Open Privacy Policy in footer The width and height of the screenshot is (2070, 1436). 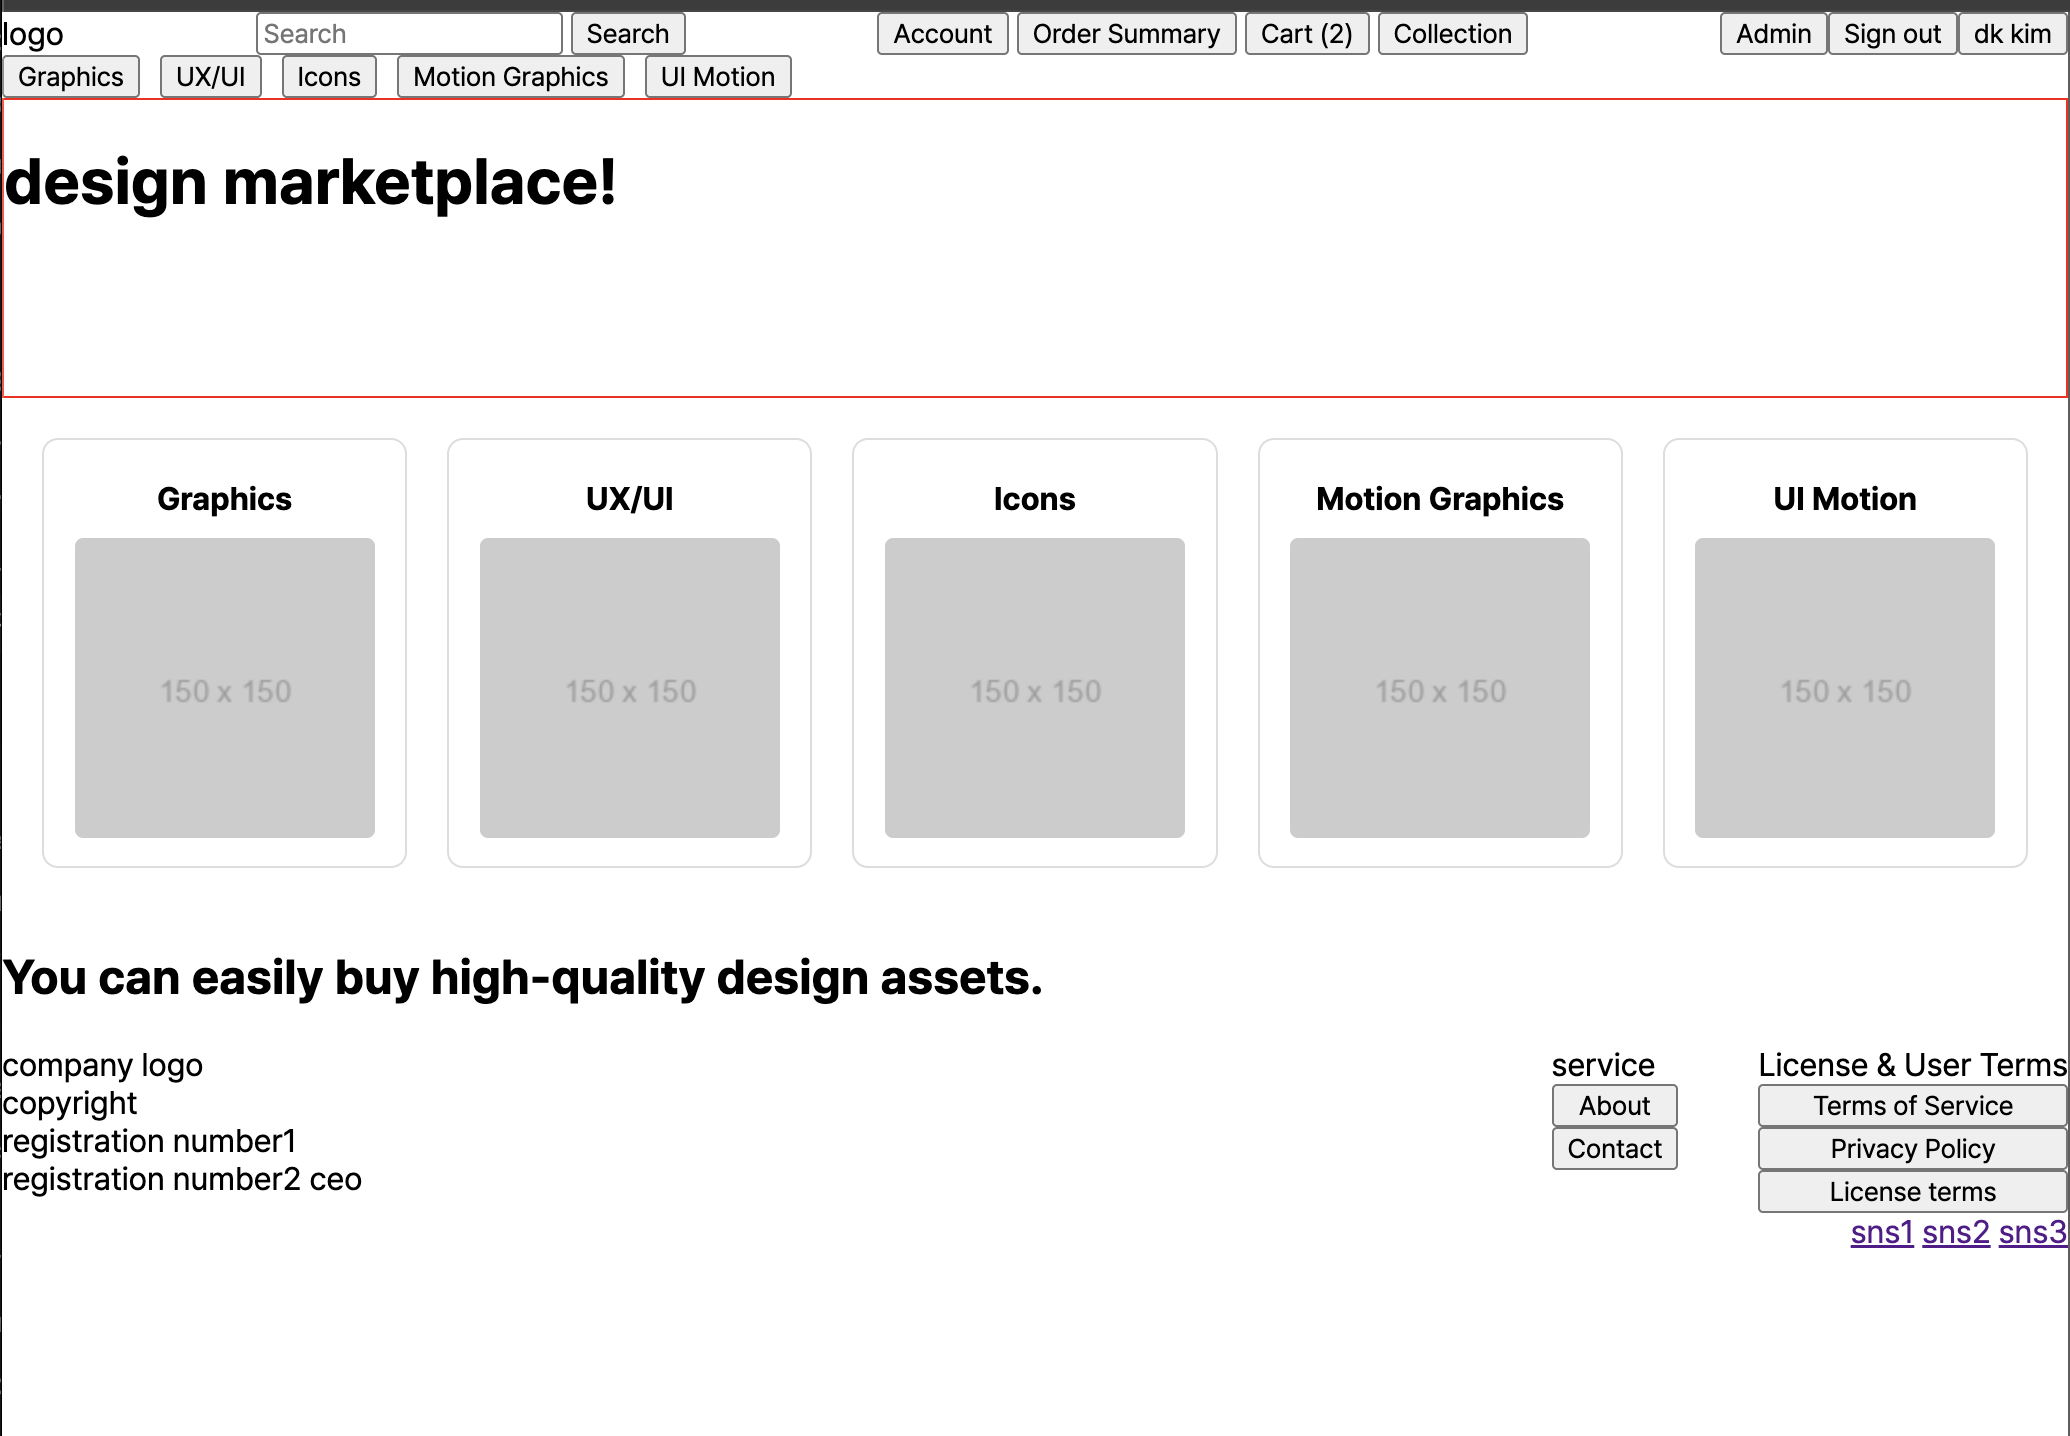[x=1912, y=1149]
